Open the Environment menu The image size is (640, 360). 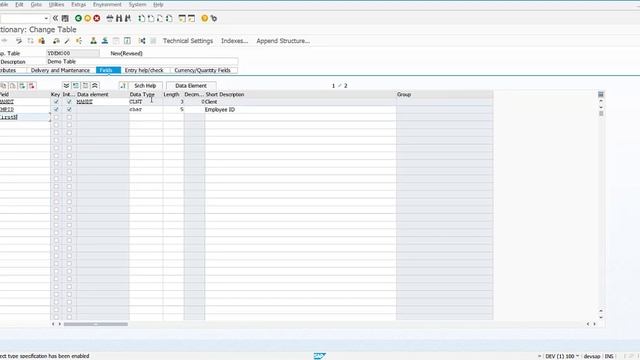click(x=107, y=4)
